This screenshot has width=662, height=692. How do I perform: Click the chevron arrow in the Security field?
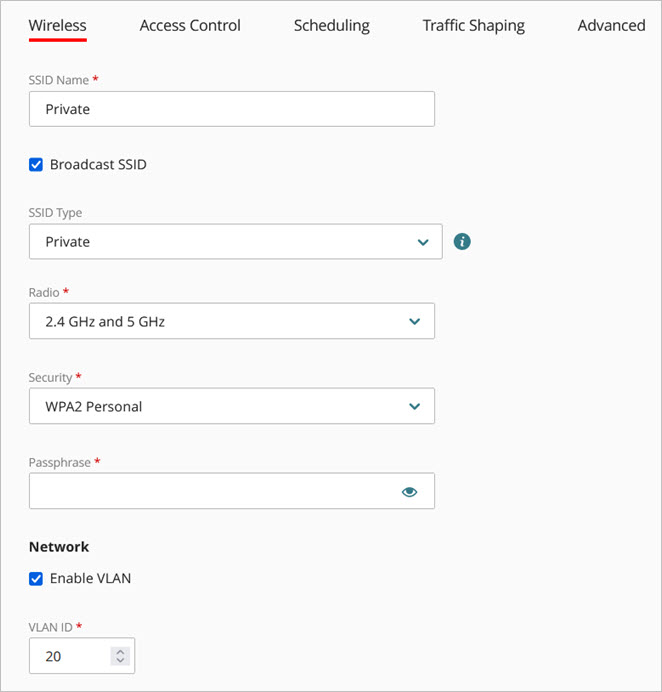415,406
